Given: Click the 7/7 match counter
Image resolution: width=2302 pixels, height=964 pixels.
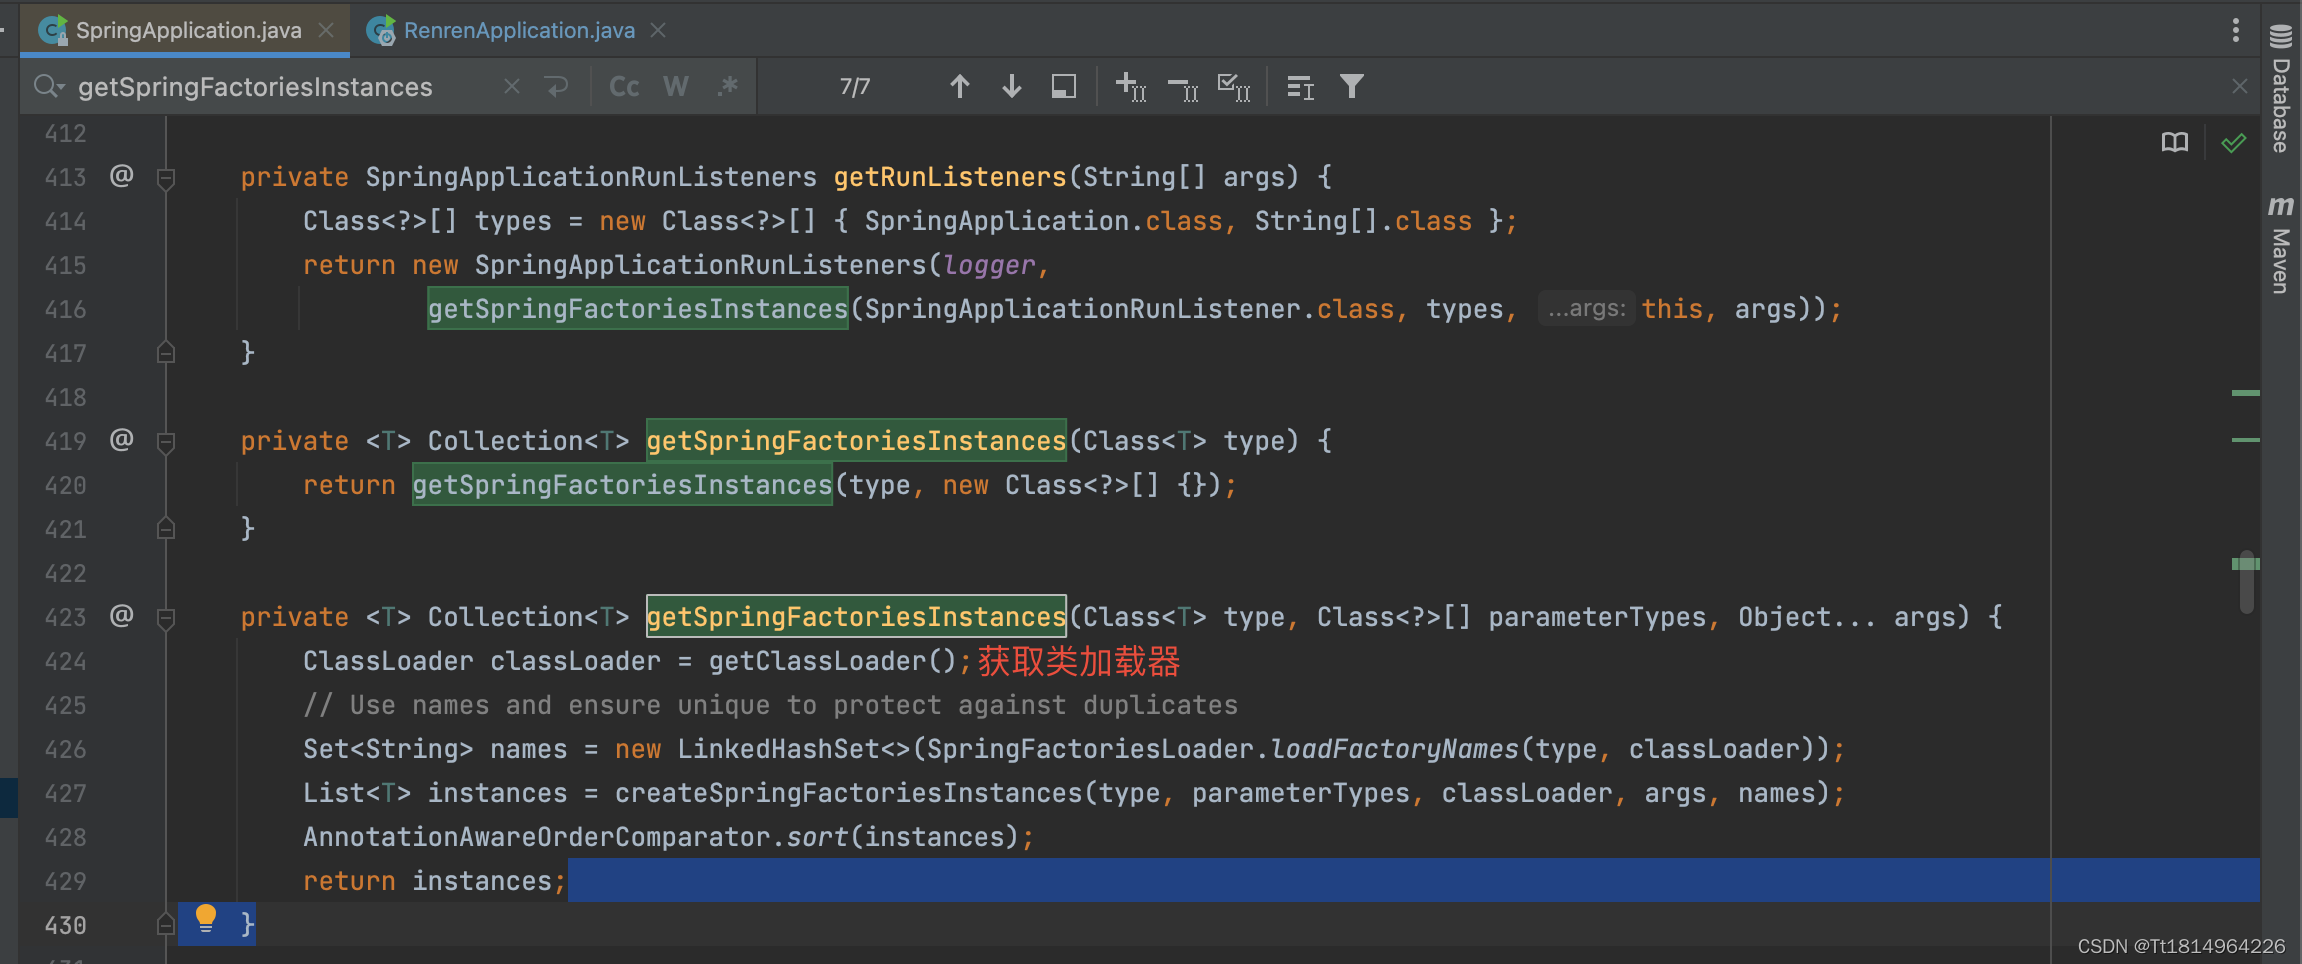Looking at the screenshot, I should pyautogui.click(x=855, y=87).
